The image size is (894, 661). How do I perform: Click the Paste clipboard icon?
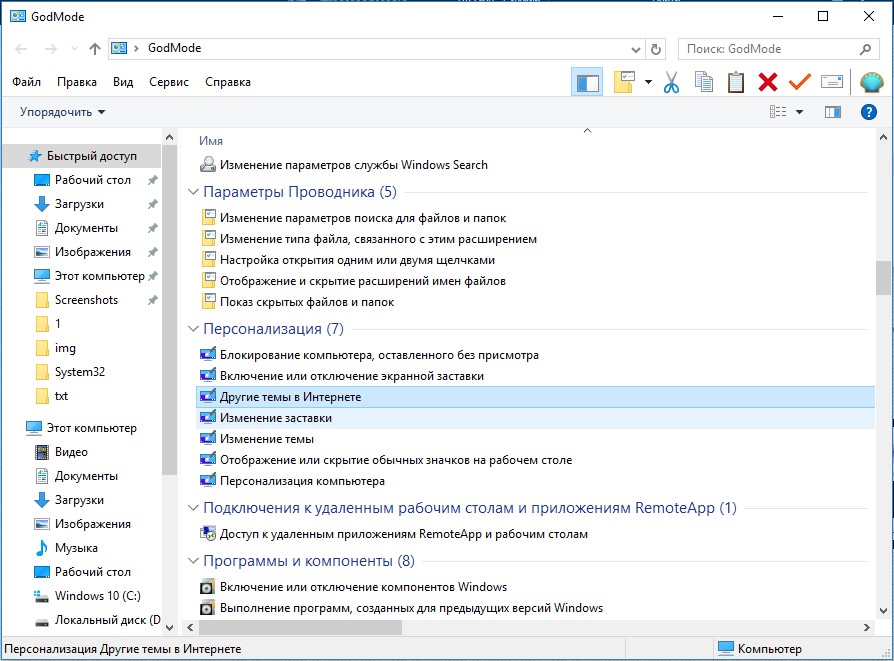735,82
